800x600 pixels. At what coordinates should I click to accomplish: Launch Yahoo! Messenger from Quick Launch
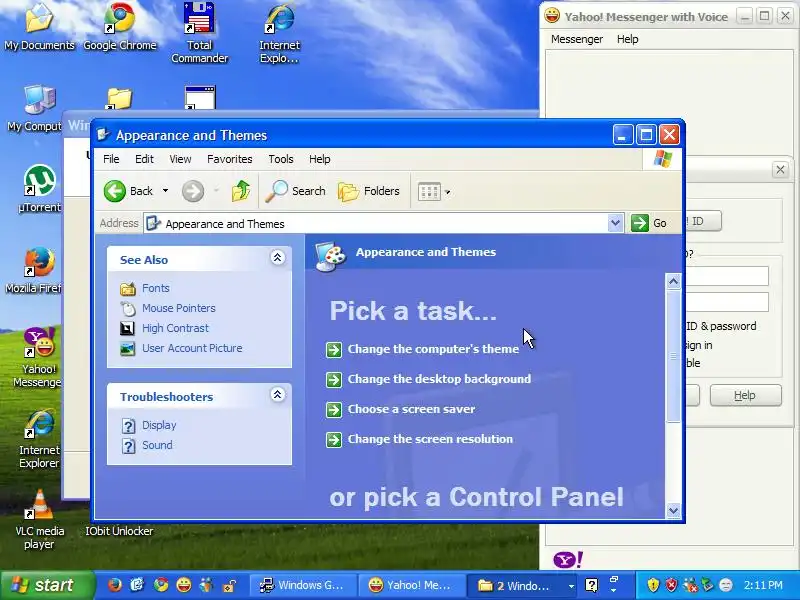(x=184, y=585)
